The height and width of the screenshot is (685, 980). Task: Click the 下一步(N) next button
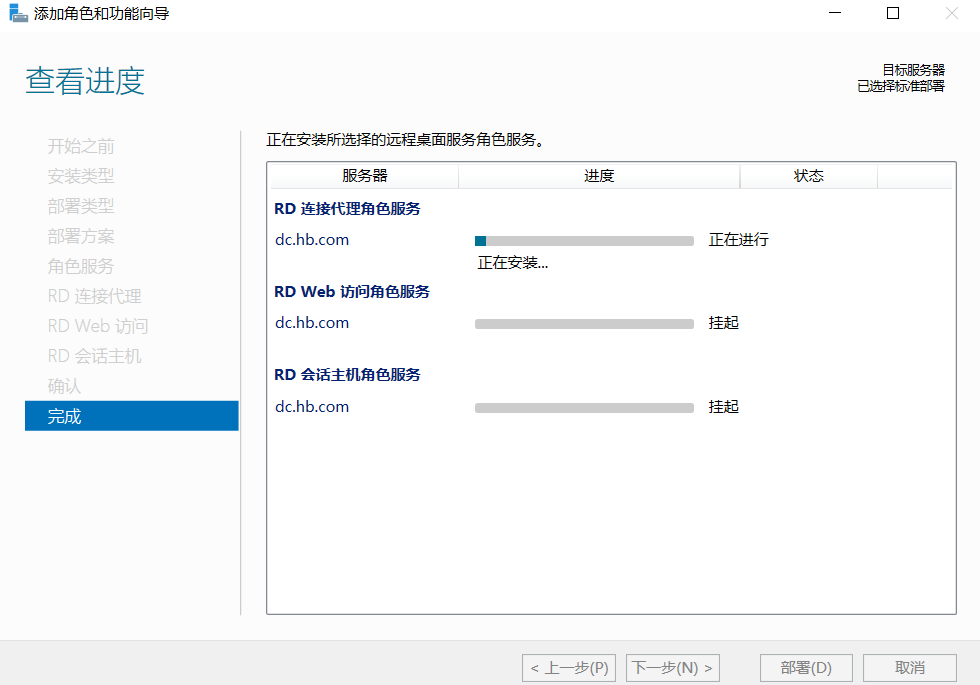pos(672,668)
